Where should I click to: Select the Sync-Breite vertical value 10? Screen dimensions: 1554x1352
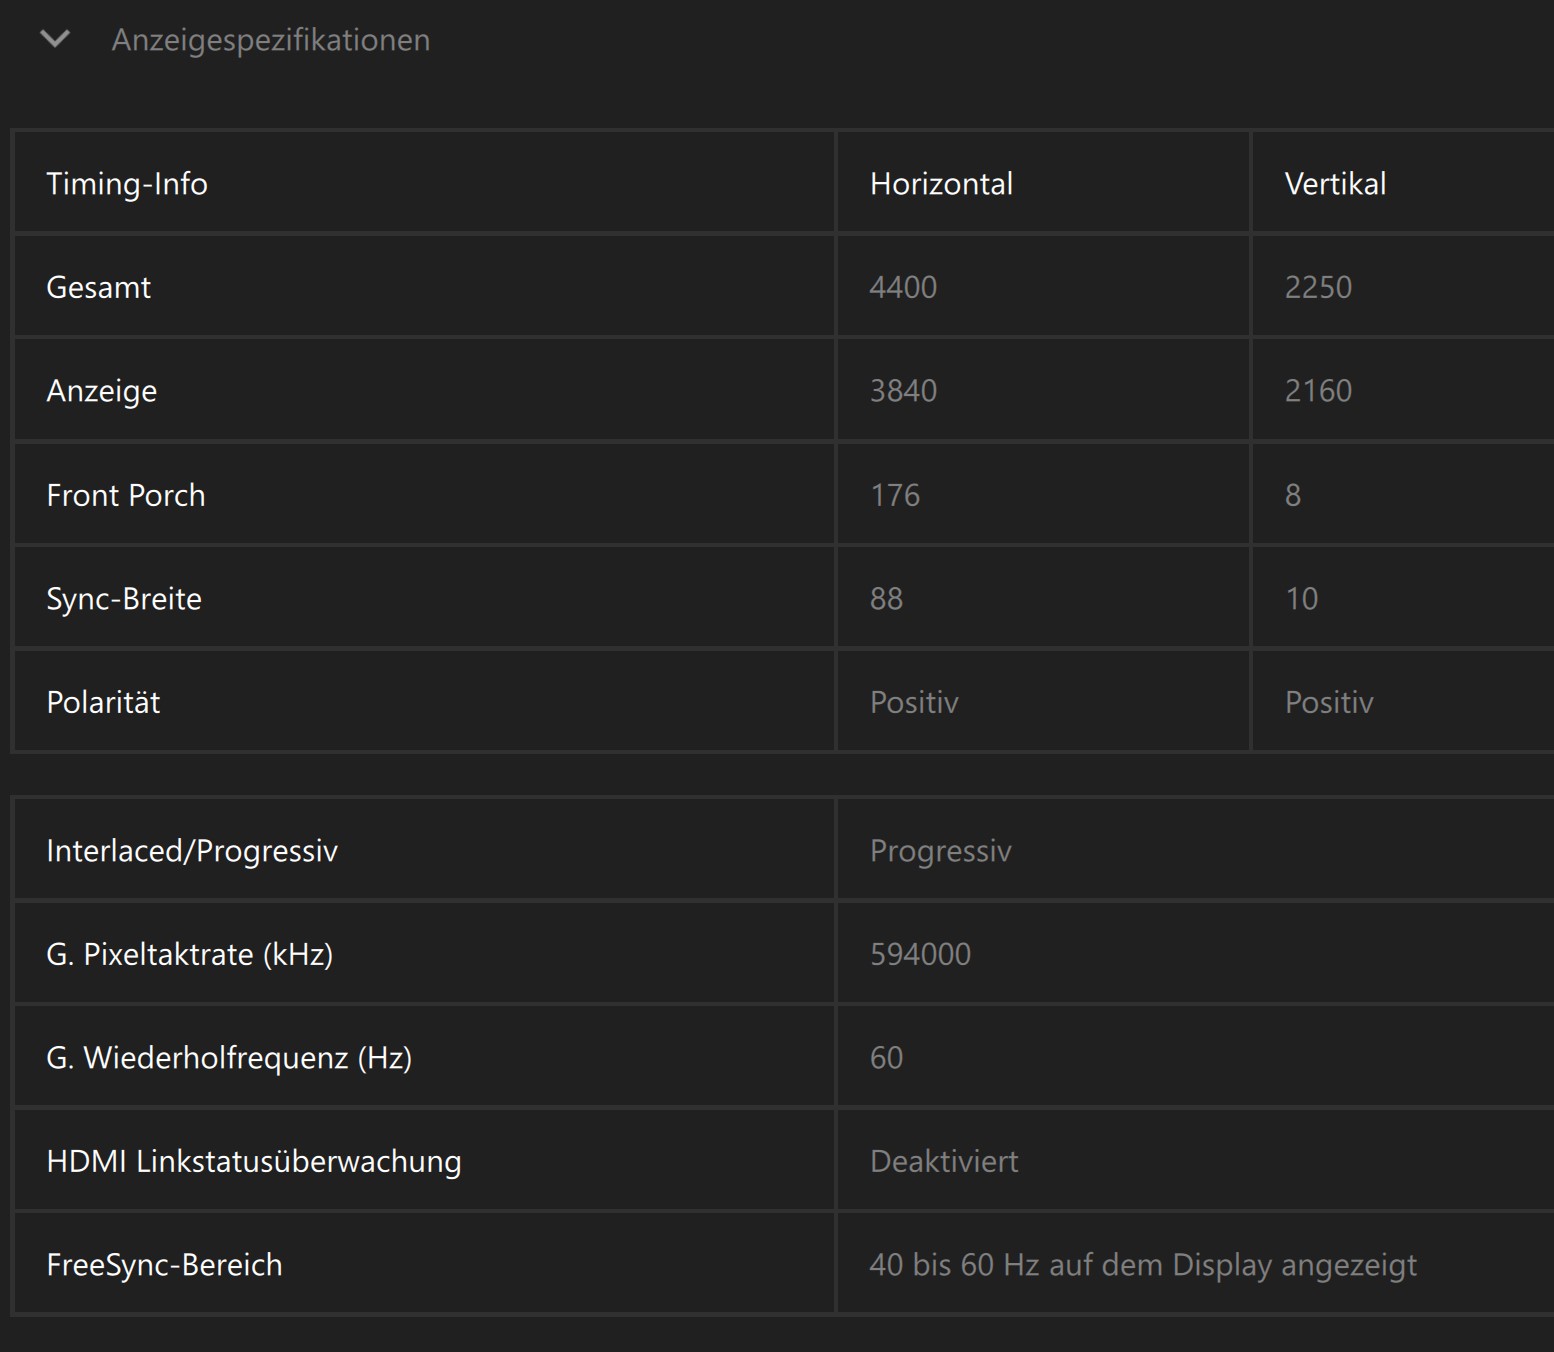coord(1301,599)
